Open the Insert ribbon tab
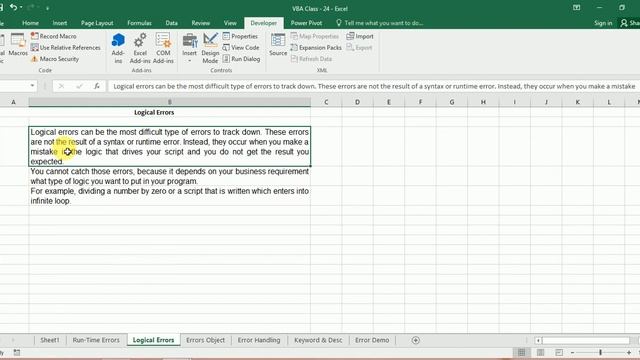The image size is (640, 360). click(x=60, y=23)
